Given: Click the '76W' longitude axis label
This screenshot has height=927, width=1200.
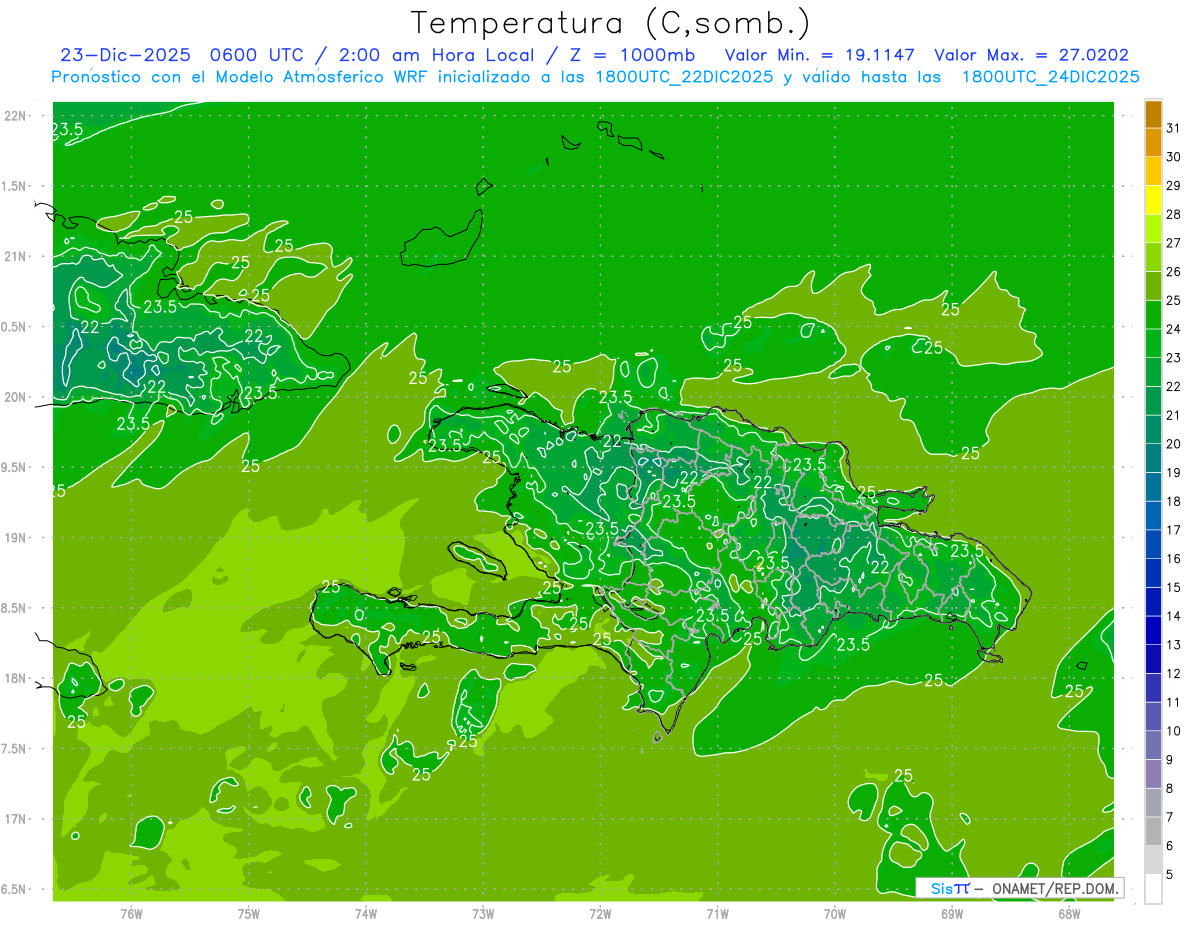Looking at the screenshot, I should (x=131, y=912).
